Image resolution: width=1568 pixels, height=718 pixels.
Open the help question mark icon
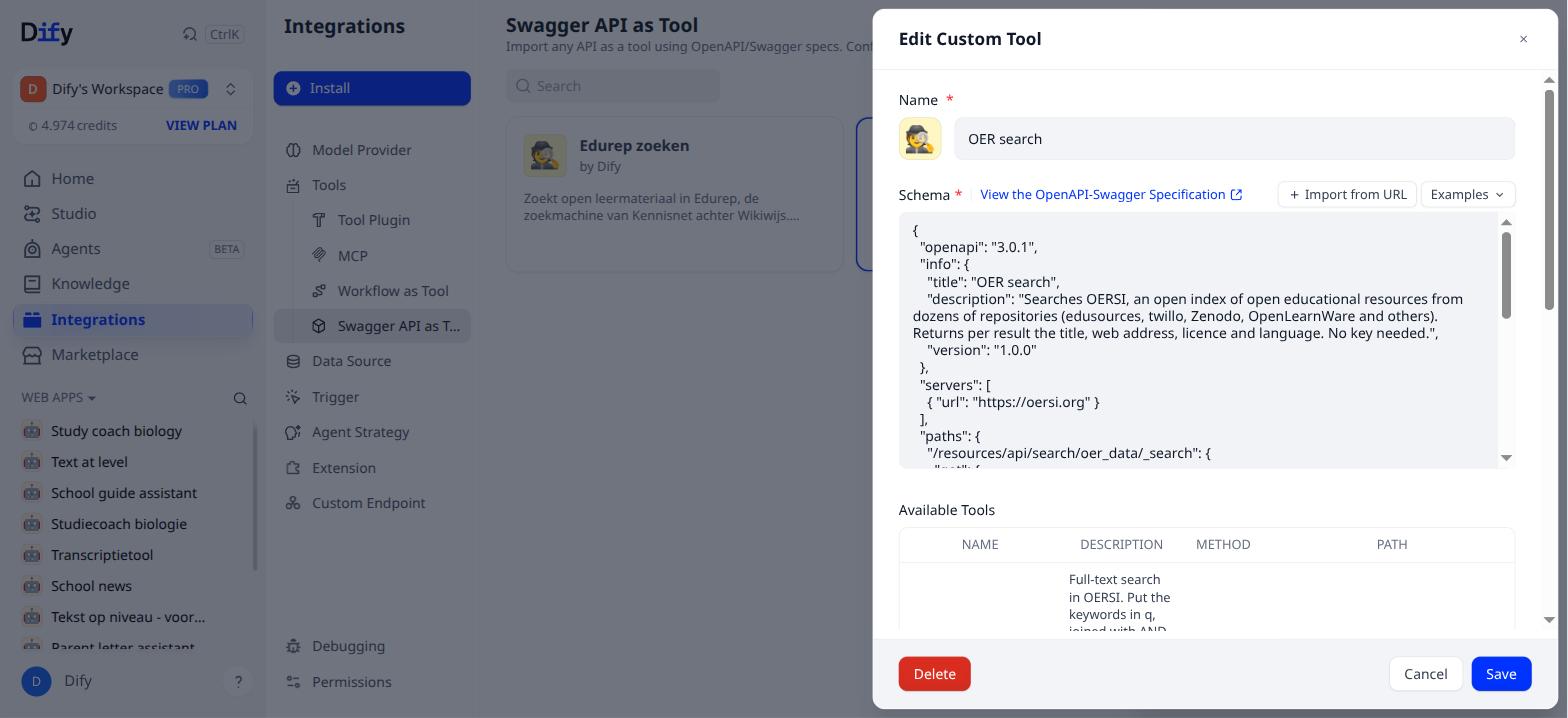(x=238, y=682)
